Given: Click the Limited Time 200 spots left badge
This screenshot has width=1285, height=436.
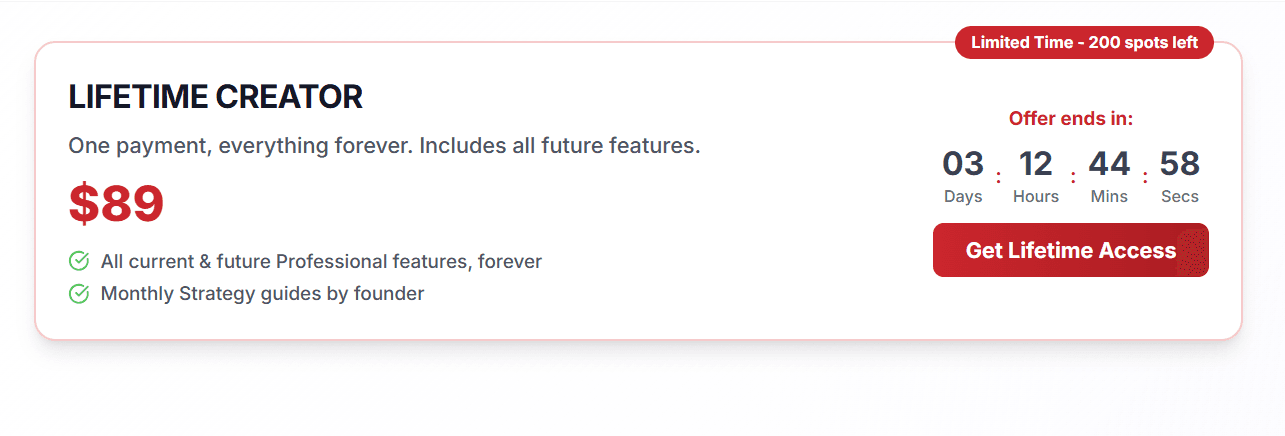Looking at the screenshot, I should coord(1084,43).
